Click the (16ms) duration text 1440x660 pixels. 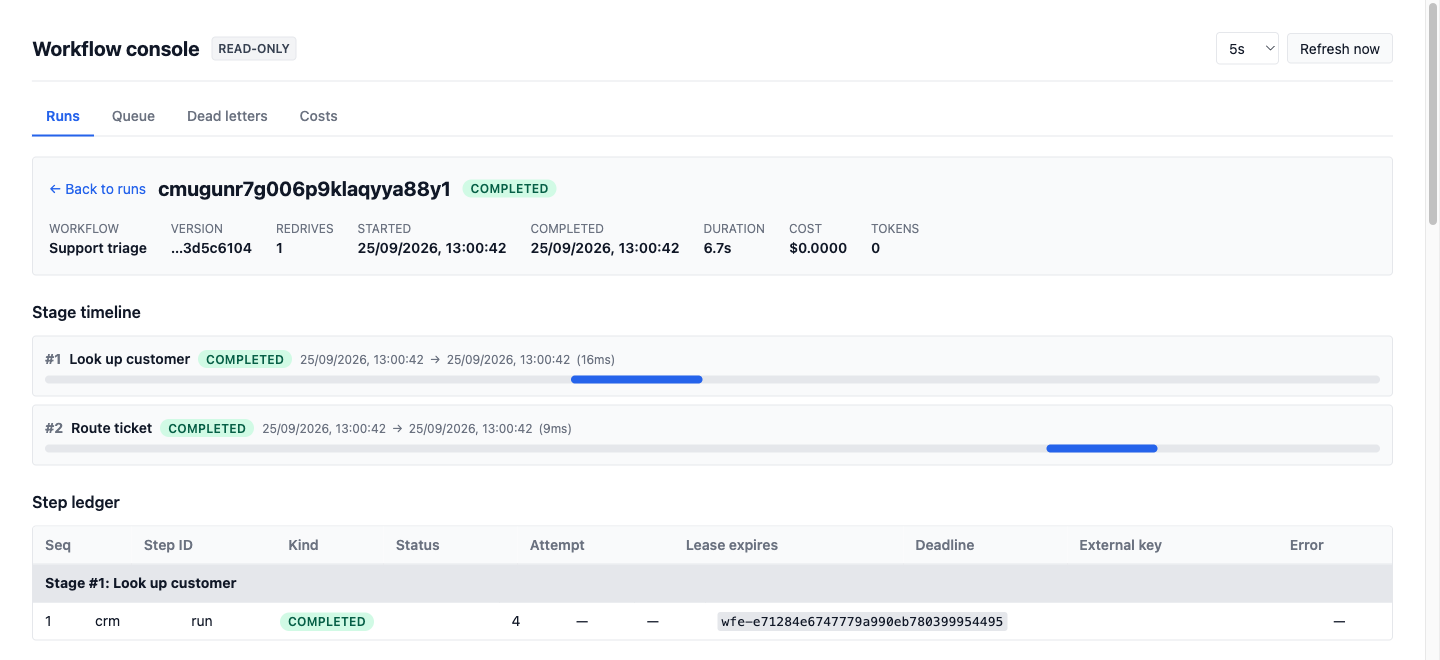click(597, 359)
